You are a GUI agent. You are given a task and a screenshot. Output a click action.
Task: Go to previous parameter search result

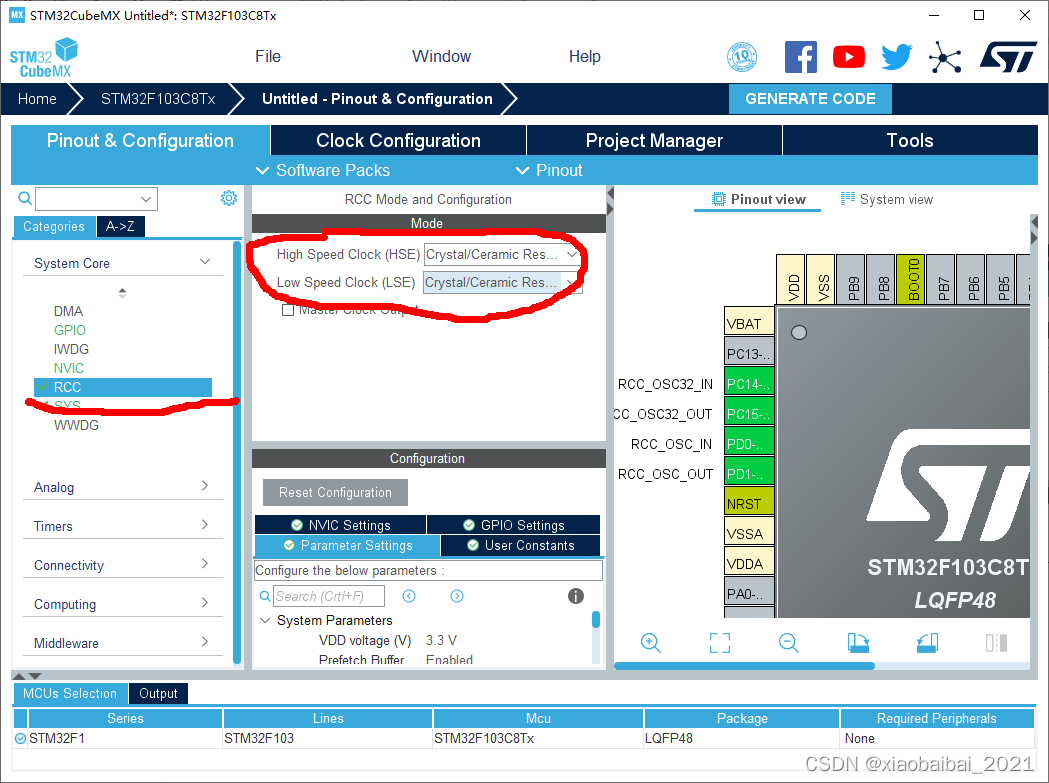click(x=409, y=596)
